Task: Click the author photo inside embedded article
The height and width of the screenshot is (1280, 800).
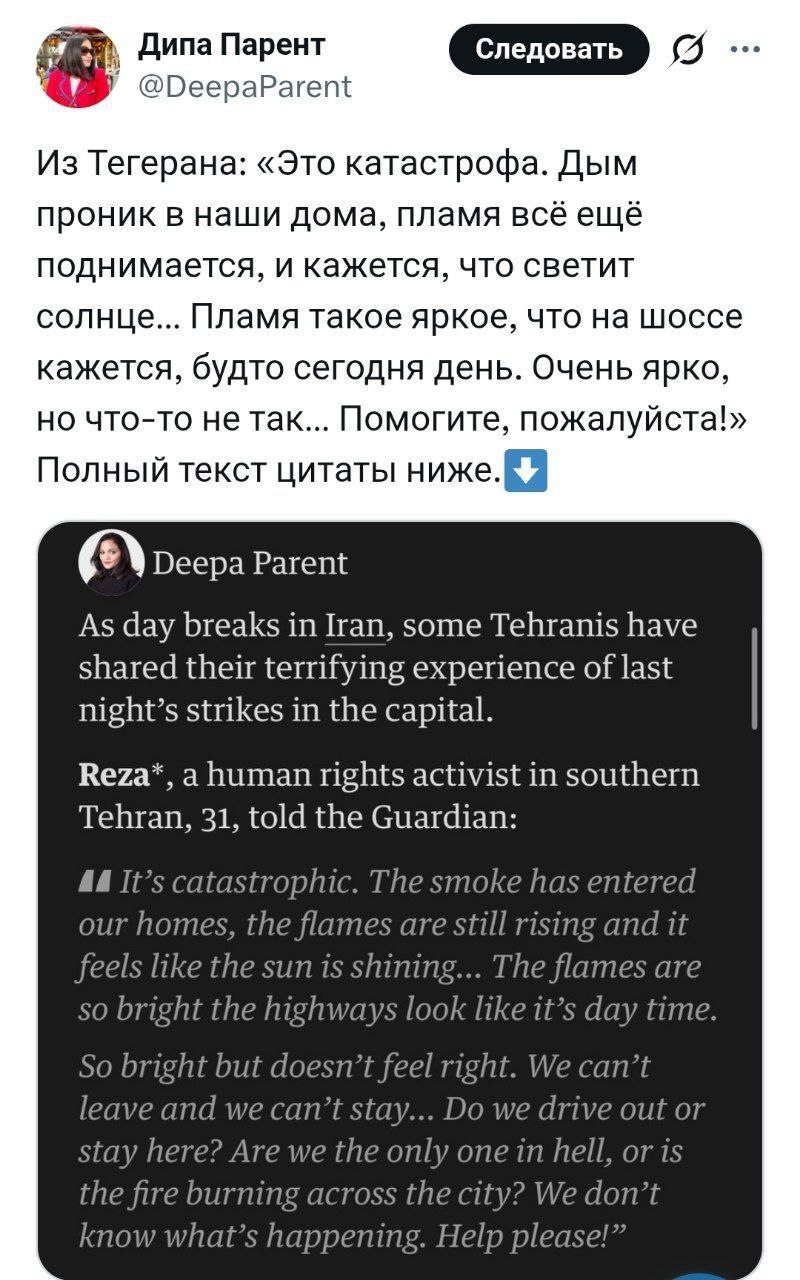Action: point(111,561)
